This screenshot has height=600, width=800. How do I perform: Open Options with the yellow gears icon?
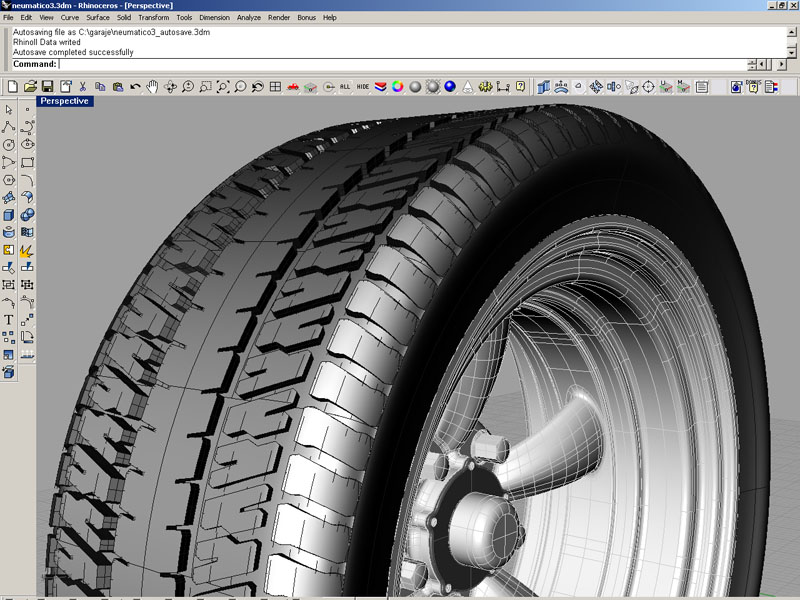[x=485, y=87]
